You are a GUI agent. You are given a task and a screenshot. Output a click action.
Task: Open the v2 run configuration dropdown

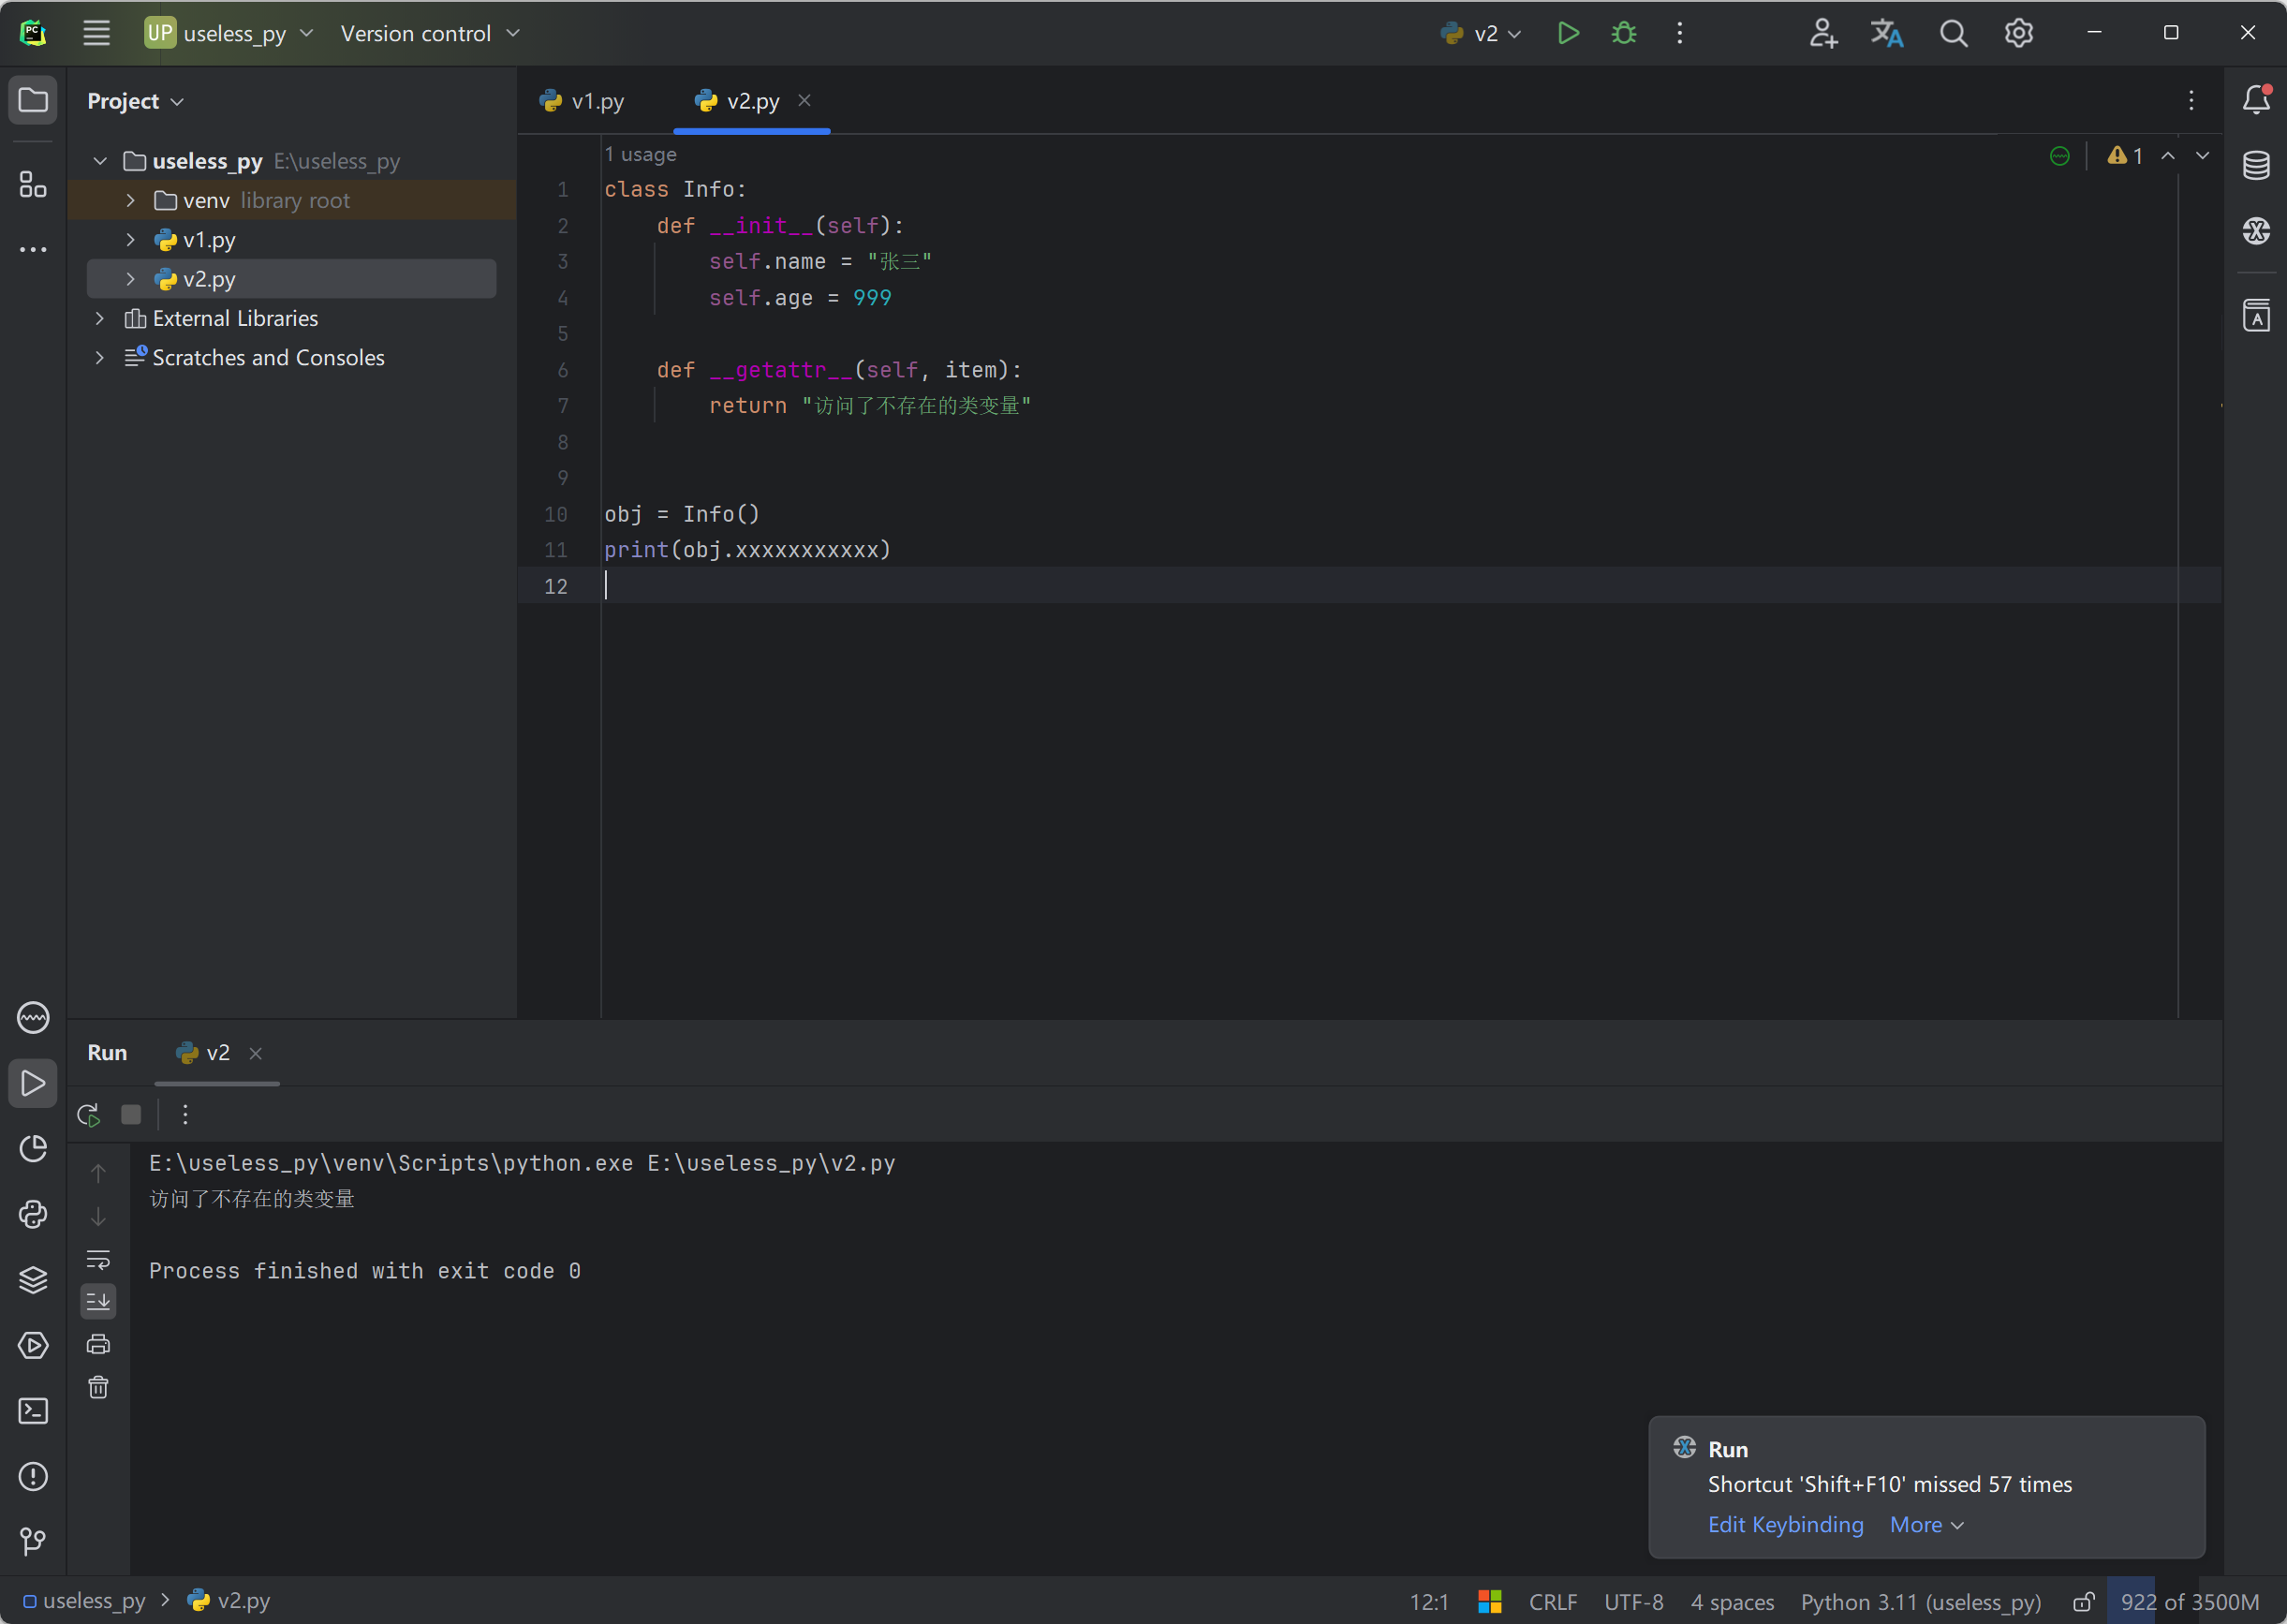coord(1483,33)
